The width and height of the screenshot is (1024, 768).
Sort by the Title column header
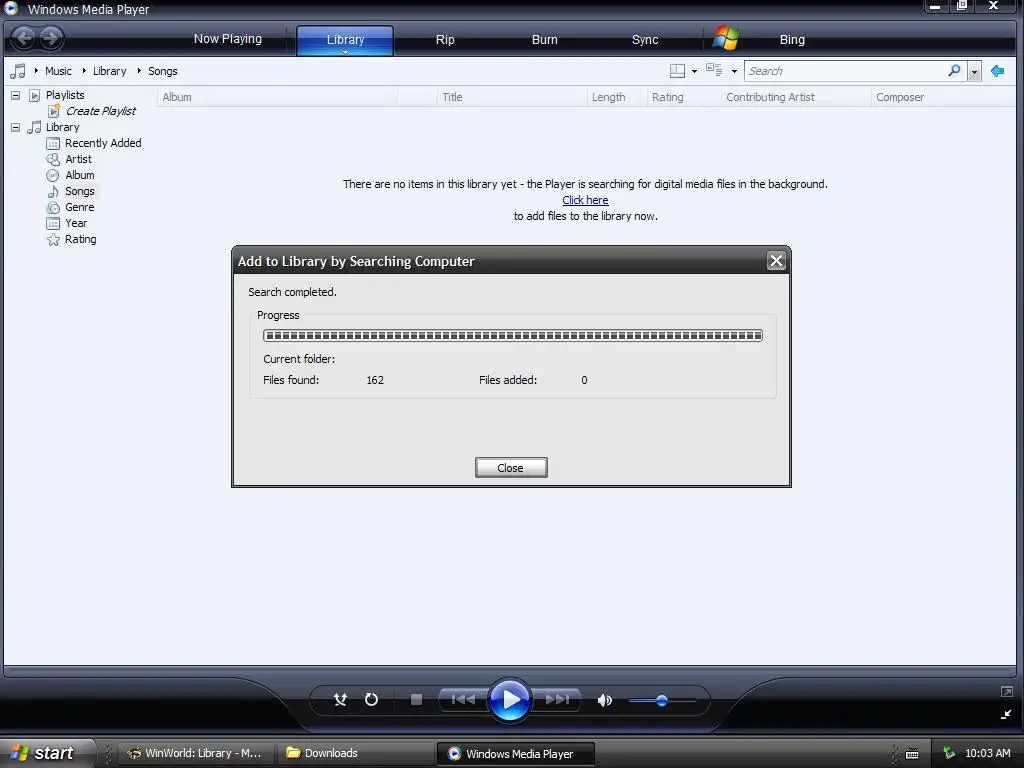pos(511,97)
